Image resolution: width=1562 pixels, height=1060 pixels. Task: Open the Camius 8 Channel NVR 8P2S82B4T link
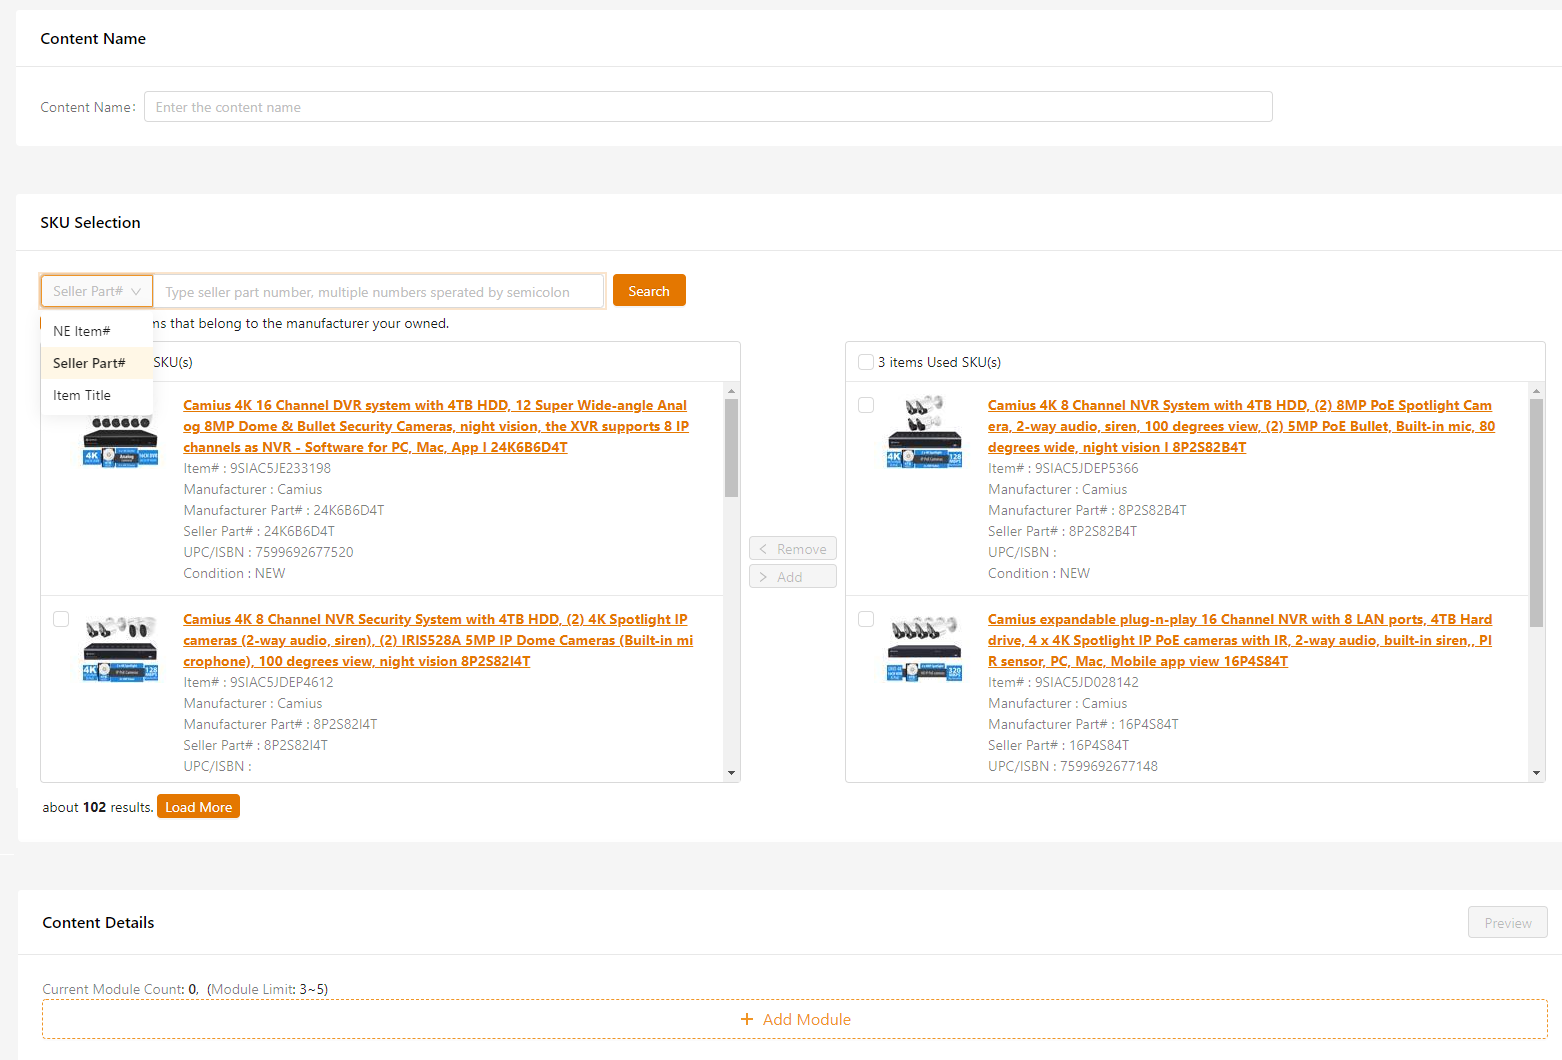pos(1241,426)
